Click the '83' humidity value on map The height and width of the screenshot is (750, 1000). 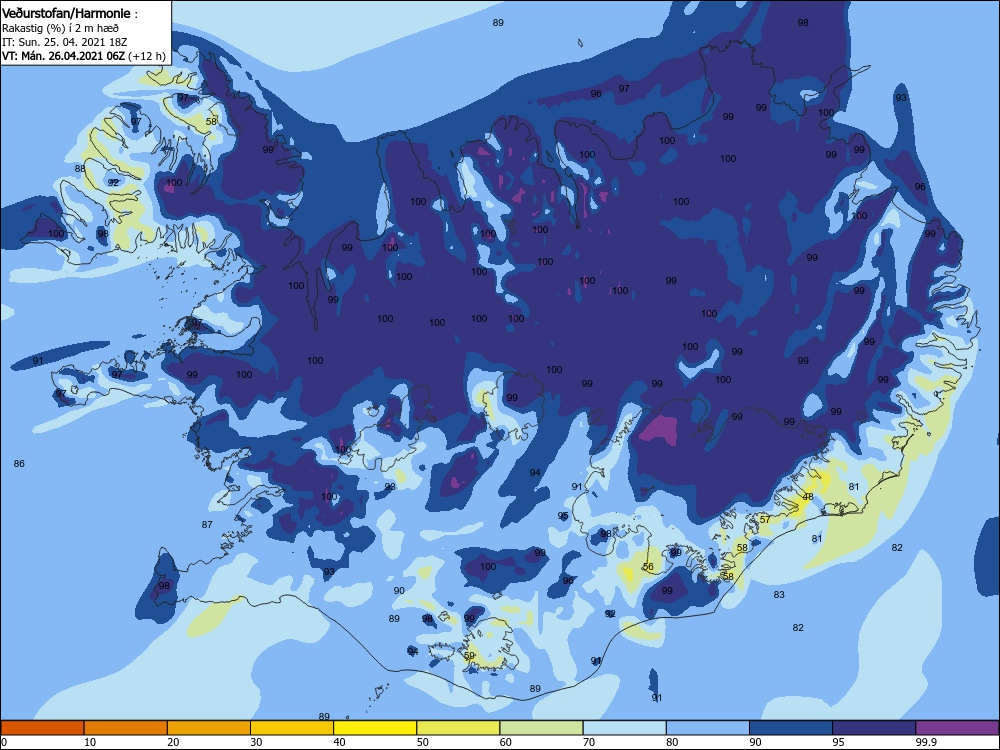tap(779, 595)
